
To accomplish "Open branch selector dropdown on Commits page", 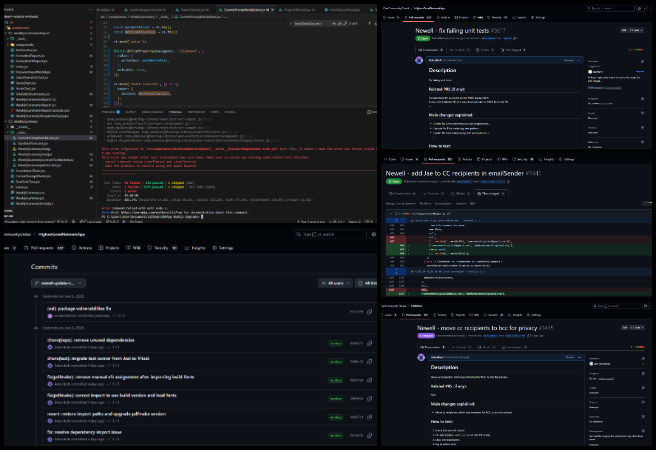I will coord(58,283).
